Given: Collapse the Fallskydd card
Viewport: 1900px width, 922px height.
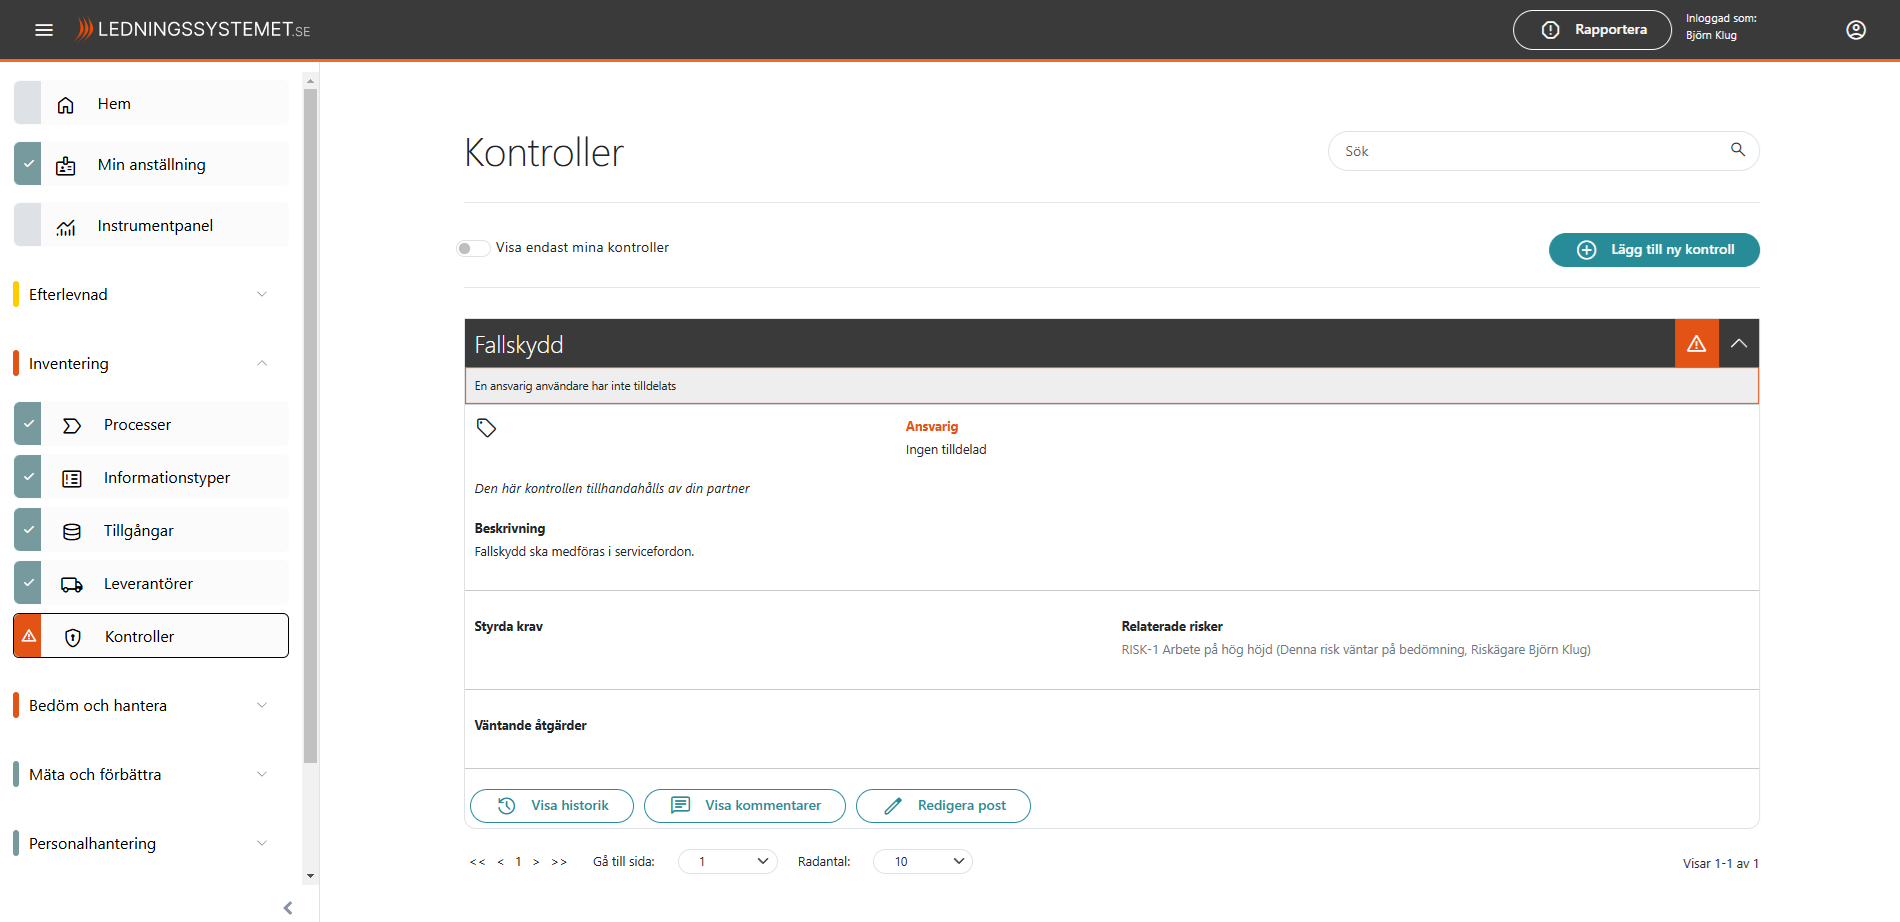Looking at the screenshot, I should point(1738,344).
